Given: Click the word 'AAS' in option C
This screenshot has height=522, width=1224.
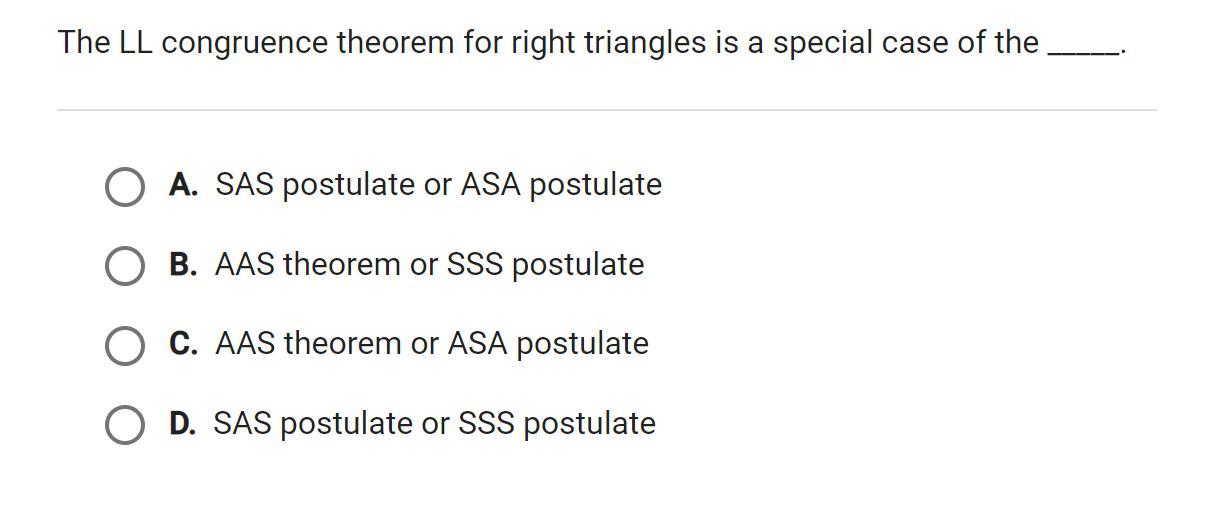Looking at the screenshot, I should pos(245,344).
